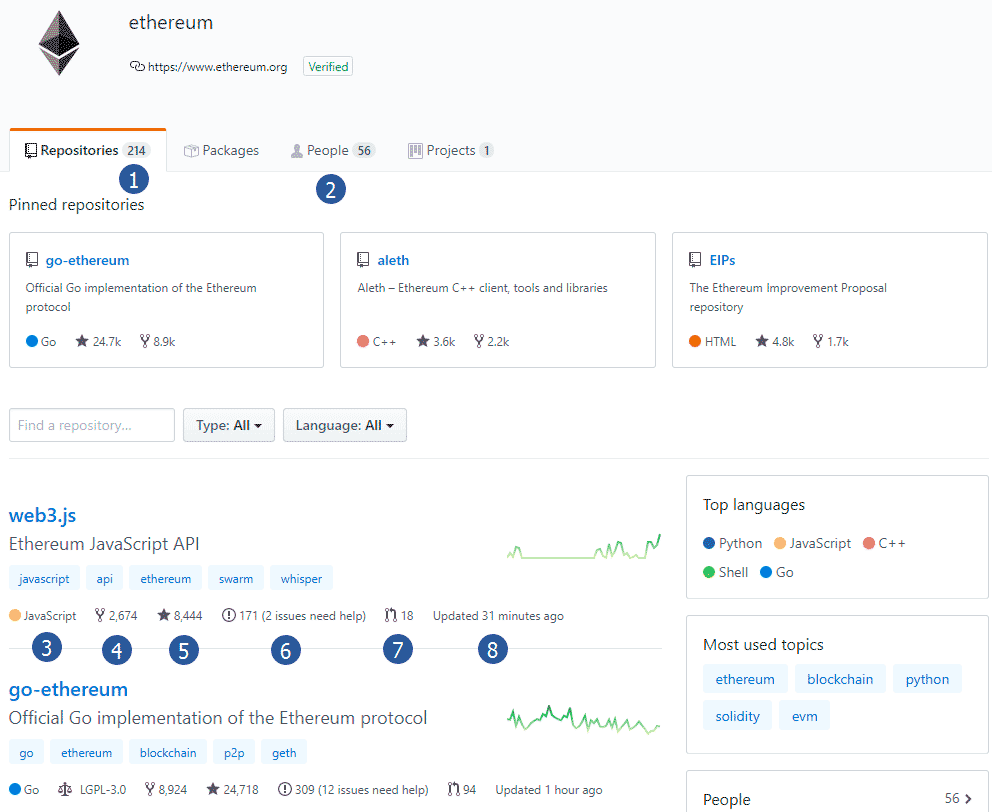Select solidity in Most used topics
The height and width of the screenshot is (812, 992).
(x=738, y=716)
